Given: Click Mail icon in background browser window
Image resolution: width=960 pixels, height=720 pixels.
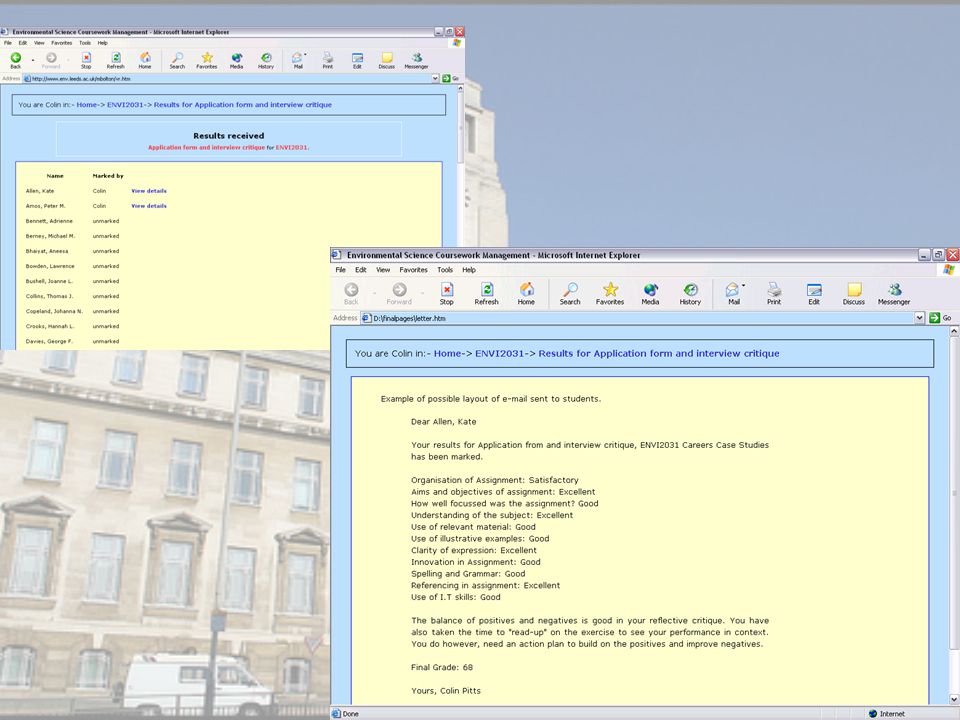Looking at the screenshot, I should point(298,60).
